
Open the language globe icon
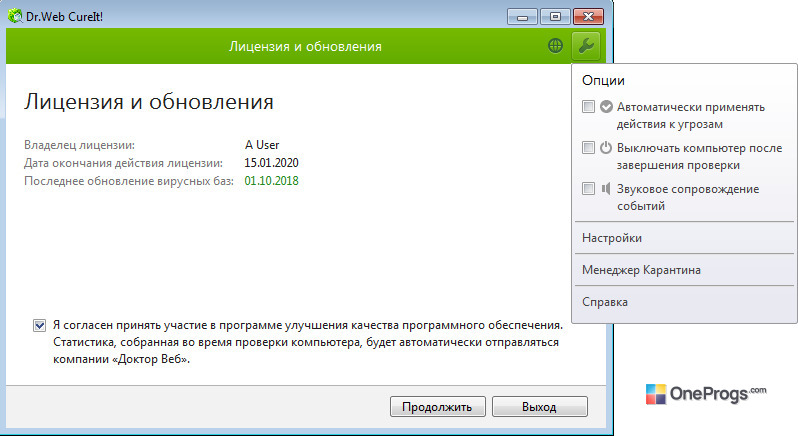click(x=555, y=46)
